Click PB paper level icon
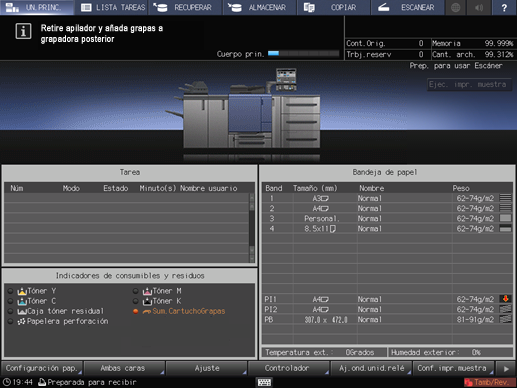Screen dimensions: 517x388 click(x=505, y=319)
